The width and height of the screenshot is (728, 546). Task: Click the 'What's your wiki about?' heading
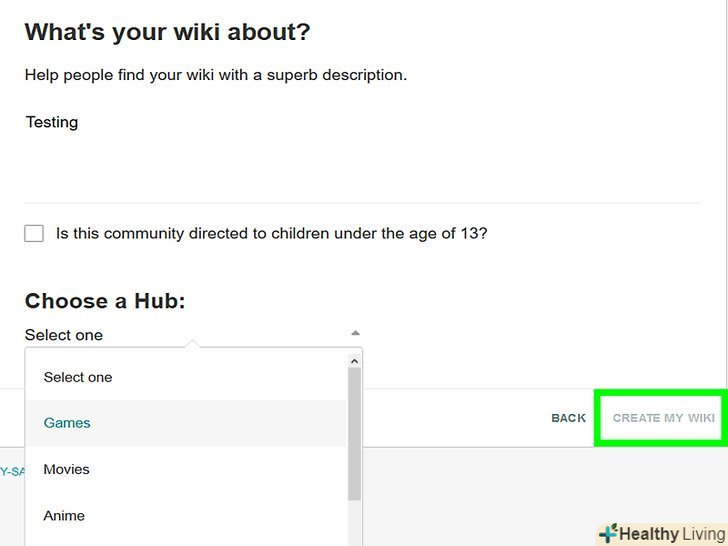pos(167,32)
